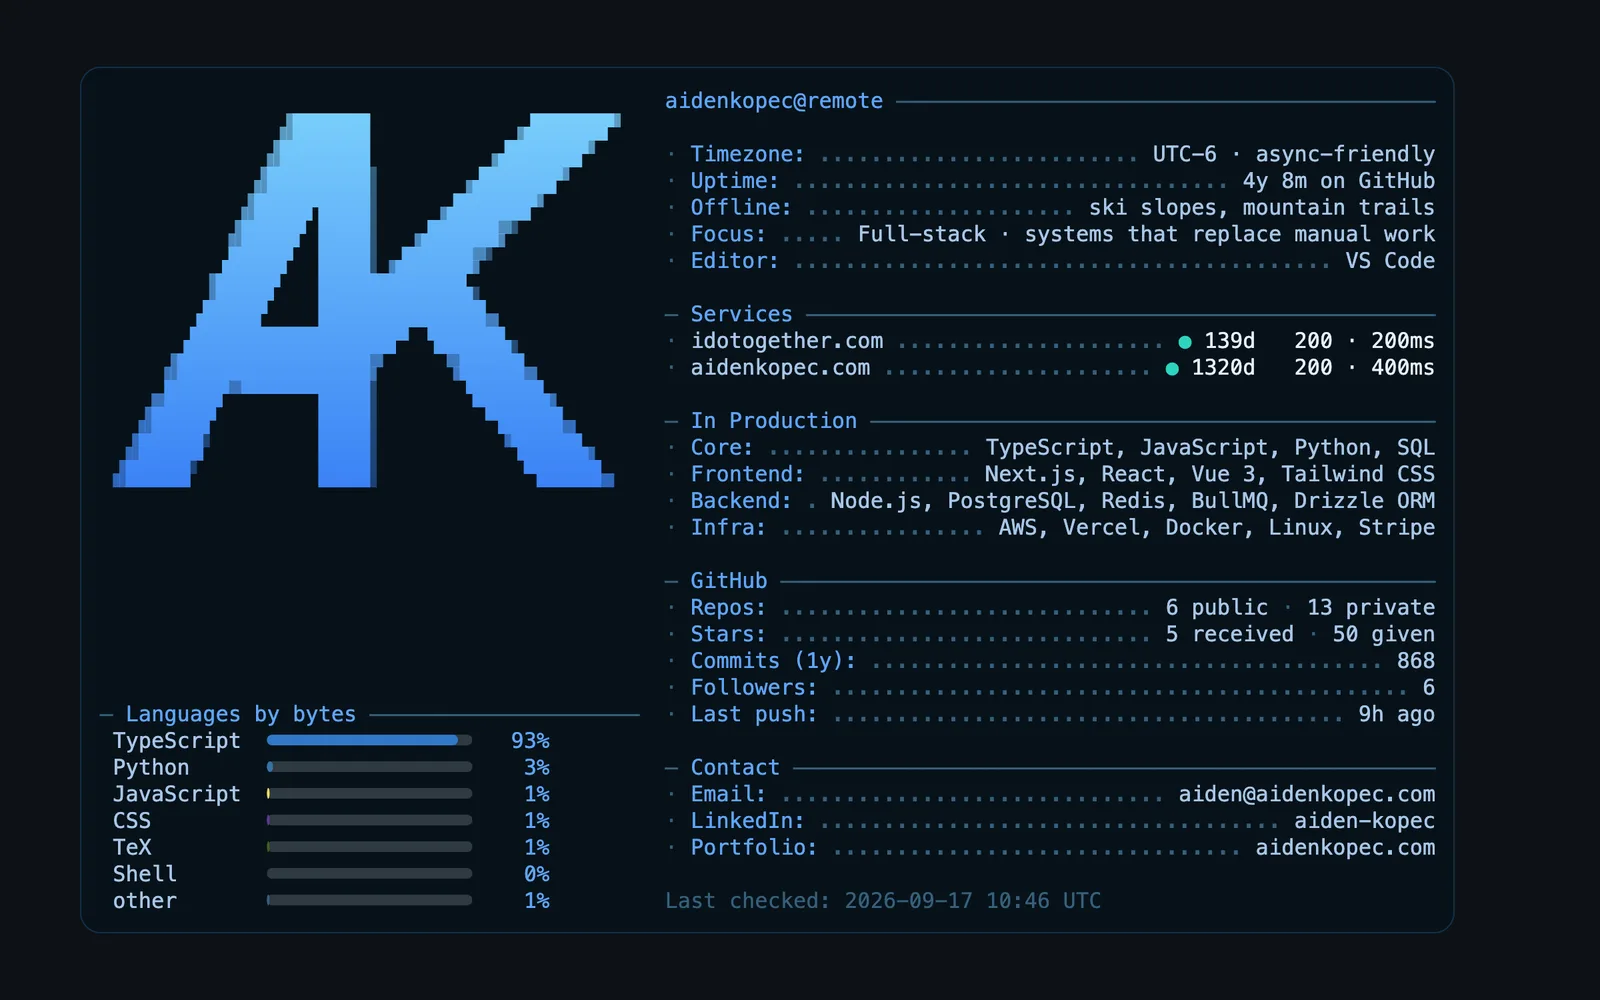Click the aidenkopec@remote header text
Screen dimensions: 1600x1000
pyautogui.click(x=774, y=101)
